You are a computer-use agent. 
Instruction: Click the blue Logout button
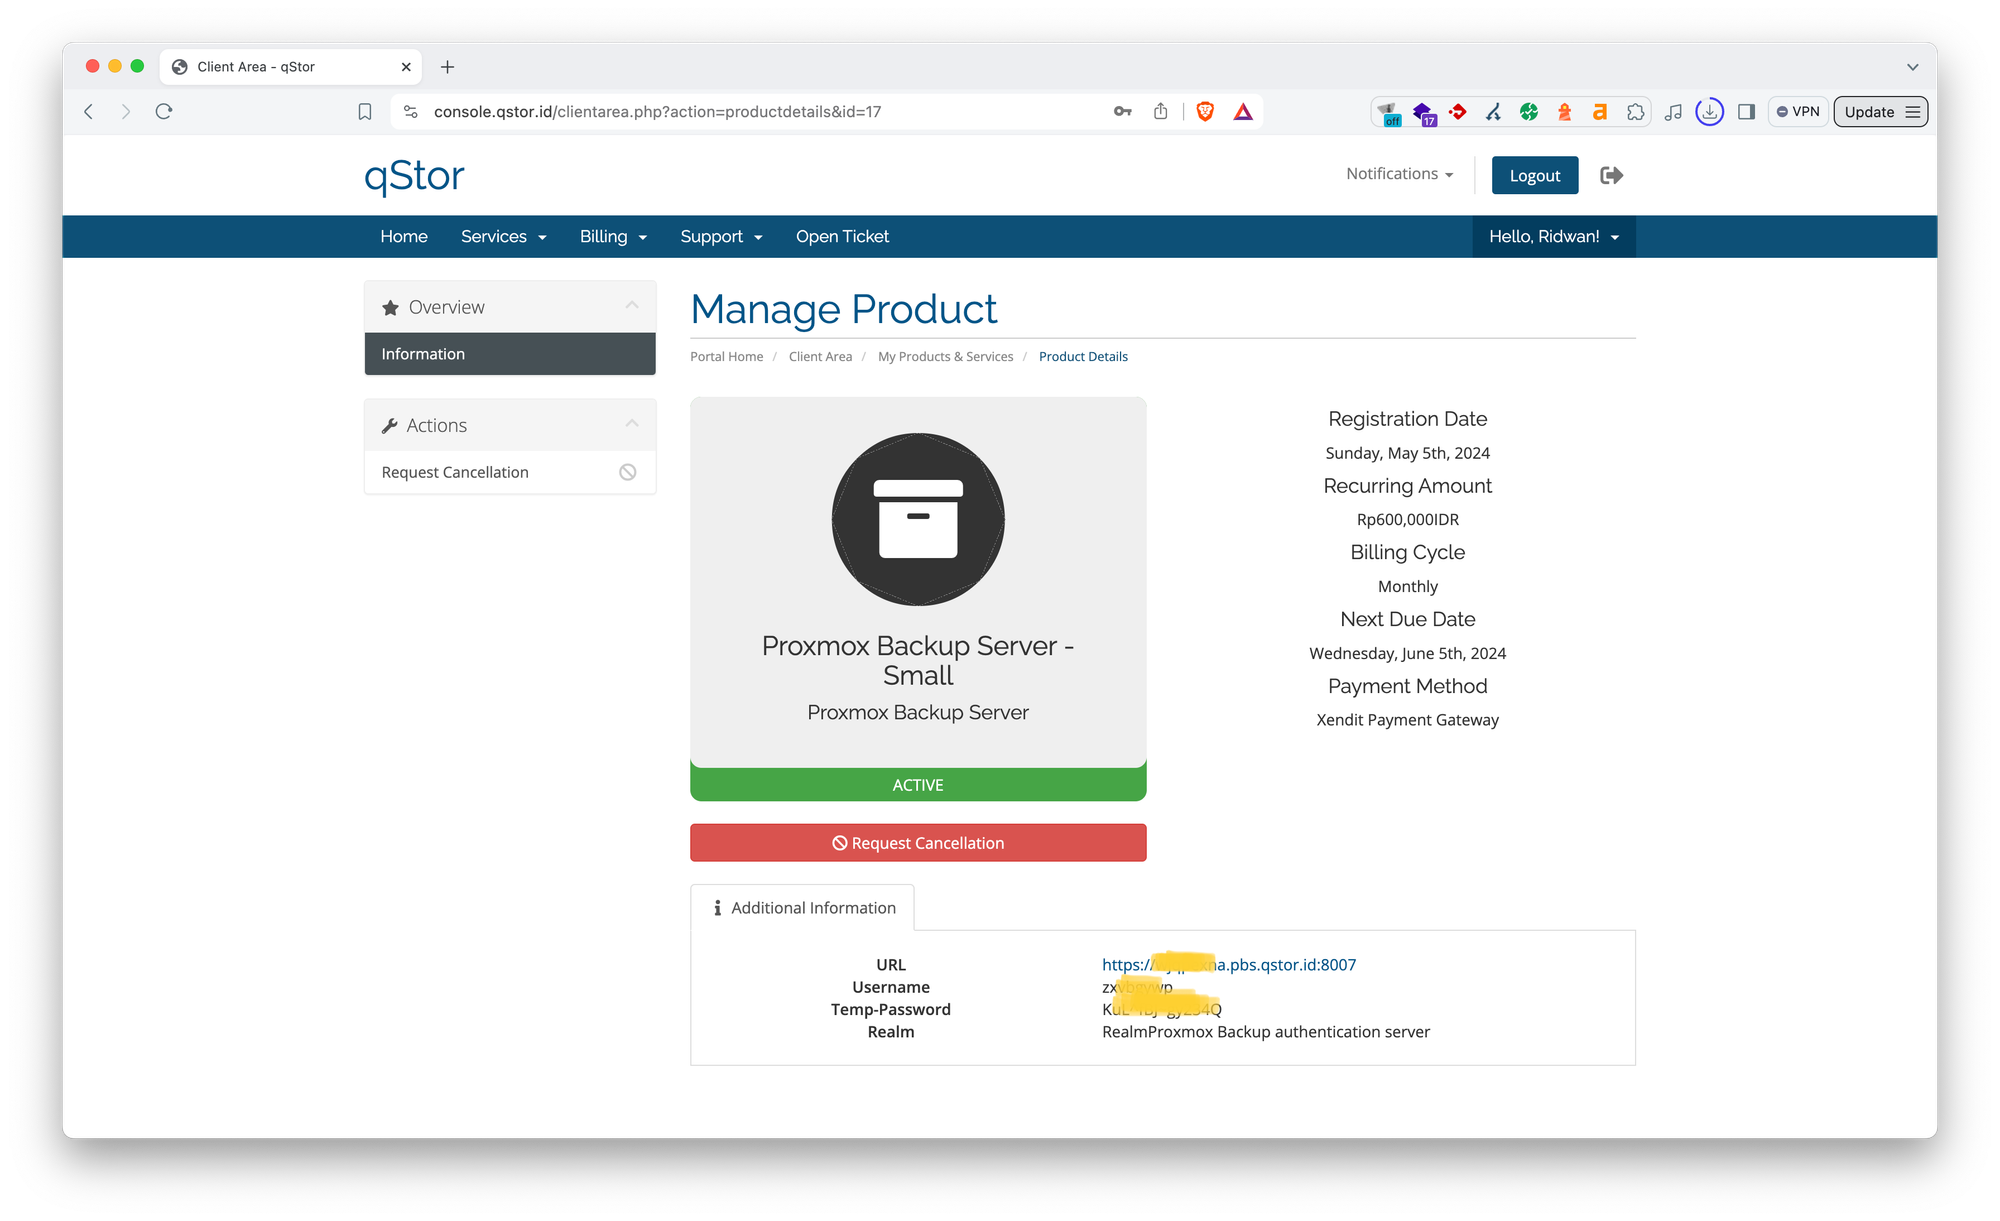1534,175
